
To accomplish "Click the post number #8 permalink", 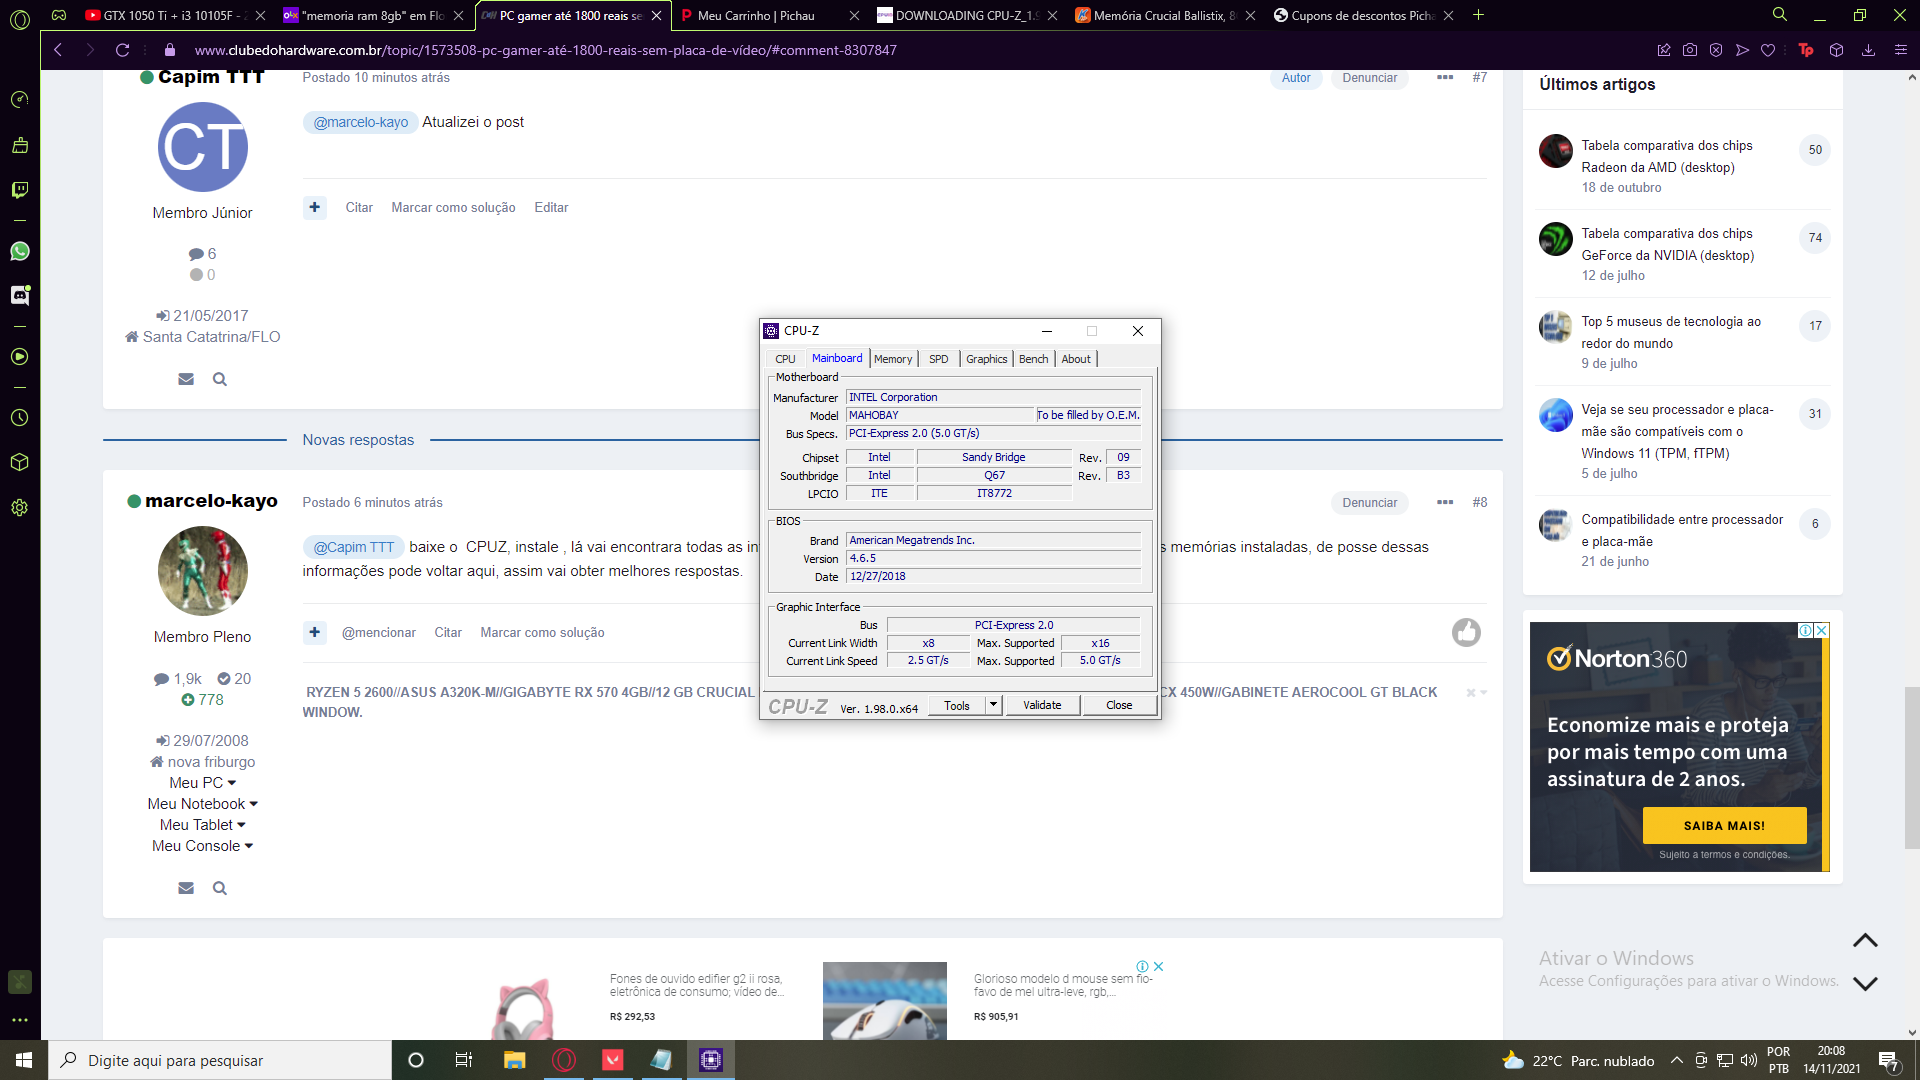I will tap(1479, 503).
